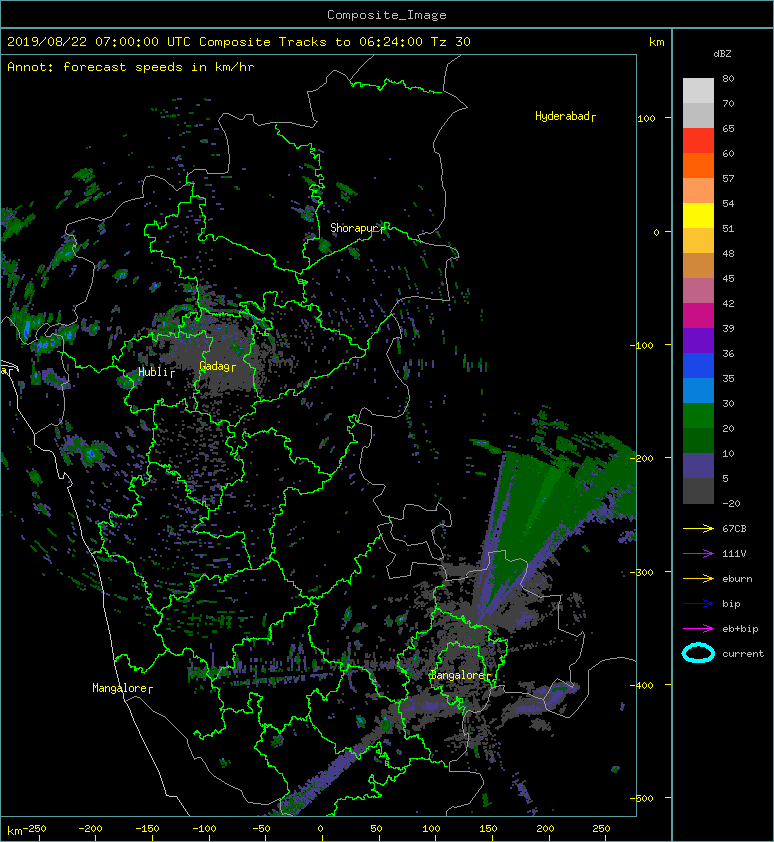The image size is (774, 842).
Task: Click the 48 dBZ brown-orange swatch
Action: [698, 265]
